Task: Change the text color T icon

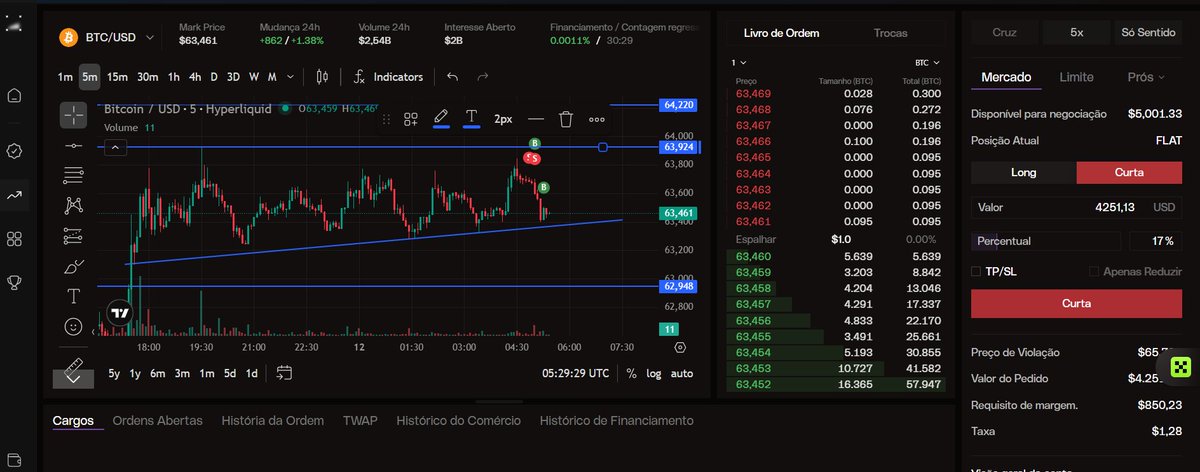Action: click(x=472, y=118)
